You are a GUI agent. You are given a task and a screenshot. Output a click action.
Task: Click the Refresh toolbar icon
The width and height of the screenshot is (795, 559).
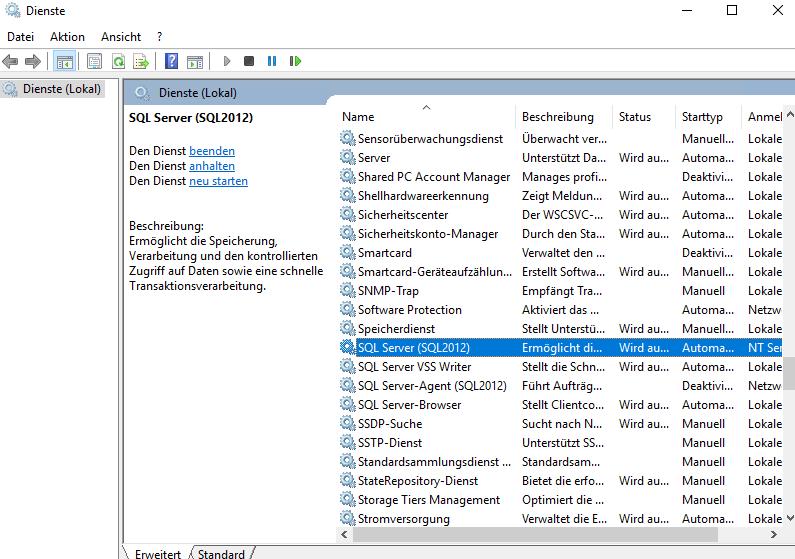coord(118,61)
